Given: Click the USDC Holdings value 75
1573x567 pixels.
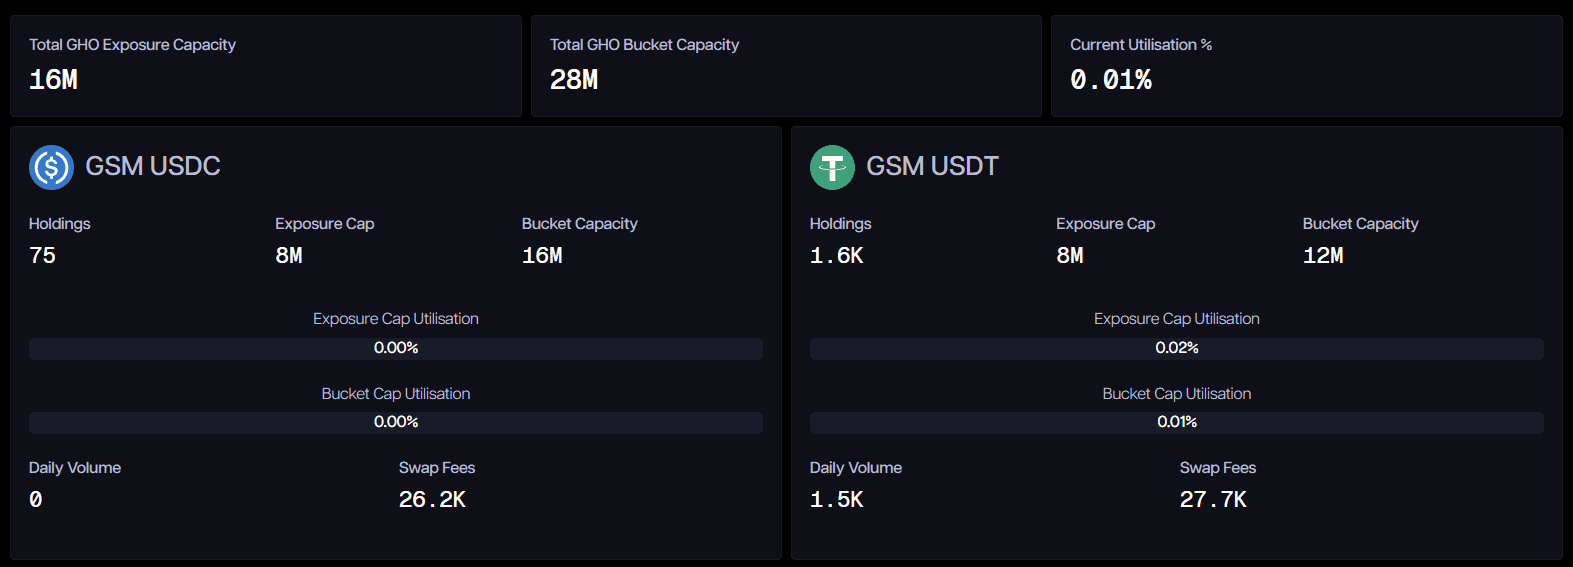Looking at the screenshot, I should tap(43, 256).
